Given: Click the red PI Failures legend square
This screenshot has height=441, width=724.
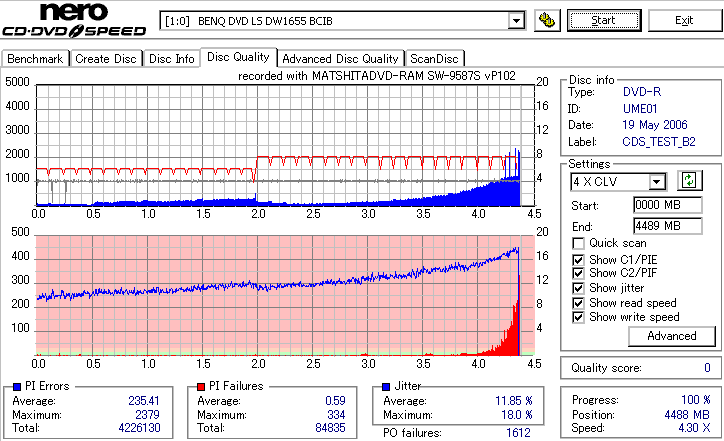Looking at the screenshot, I should [201, 387].
